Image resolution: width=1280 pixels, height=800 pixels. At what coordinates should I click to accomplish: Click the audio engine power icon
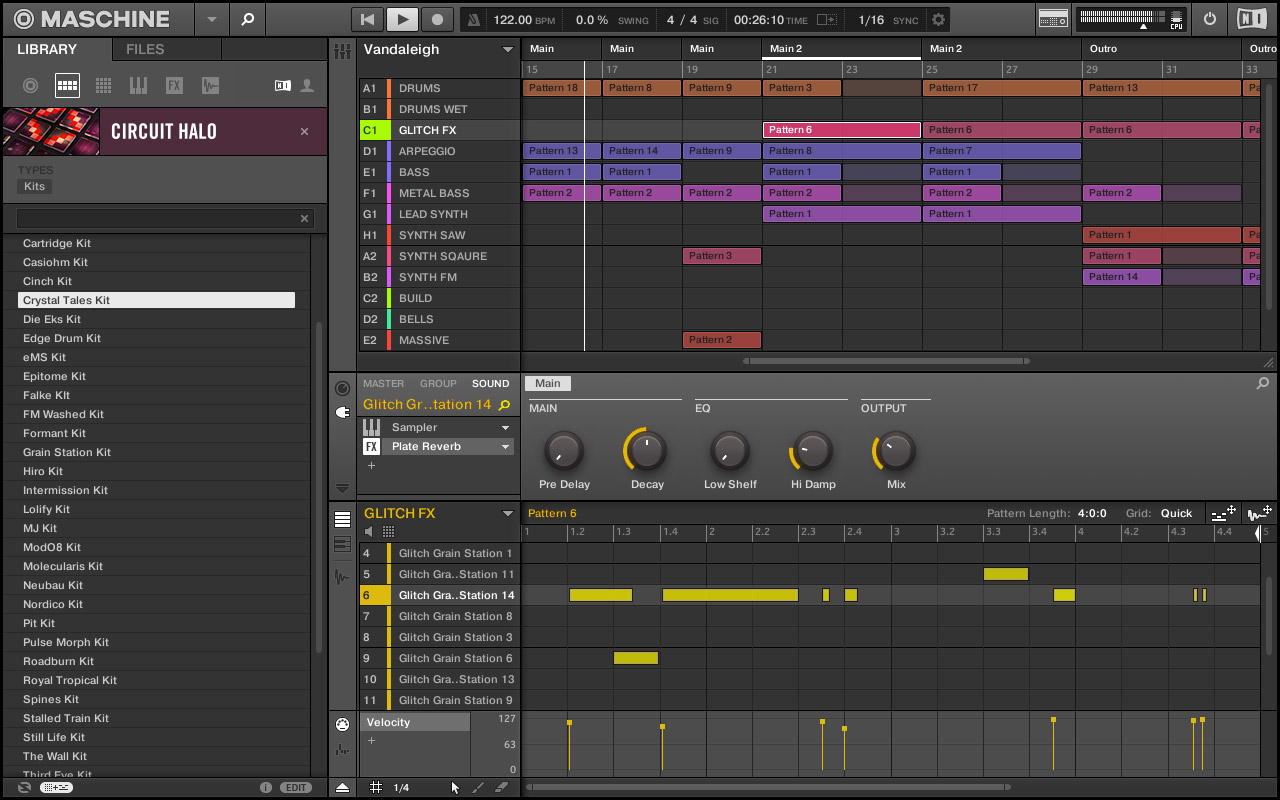coord(1210,19)
